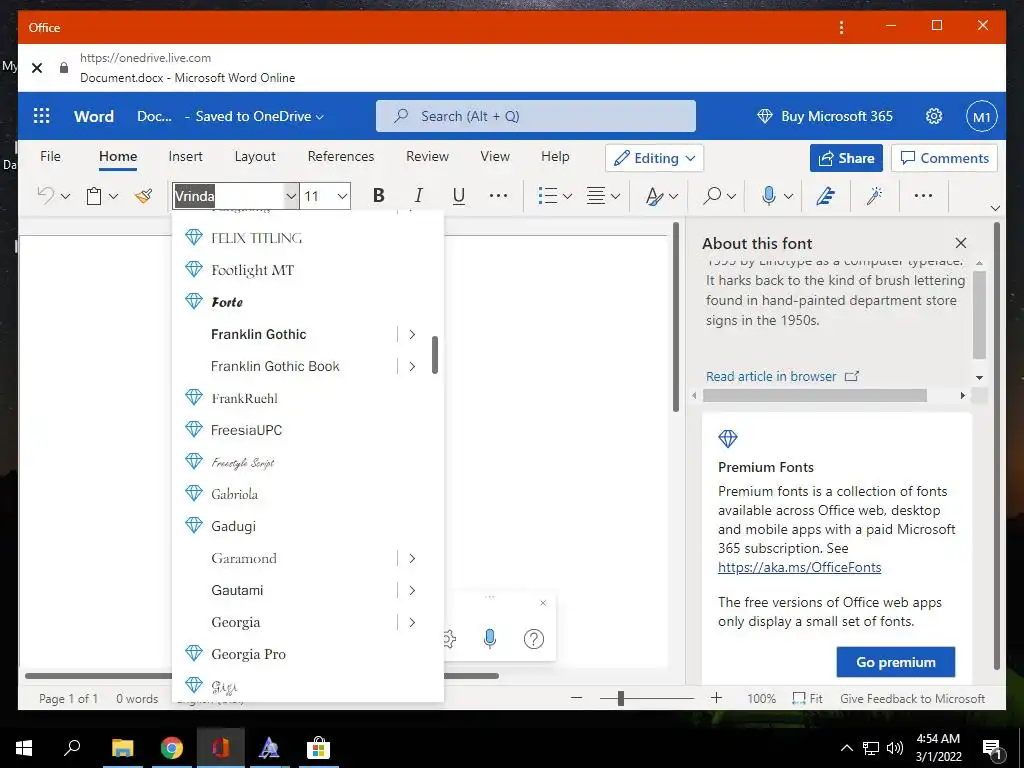The width and height of the screenshot is (1024, 768).
Task: Toggle Italic formatting
Action: coord(419,195)
